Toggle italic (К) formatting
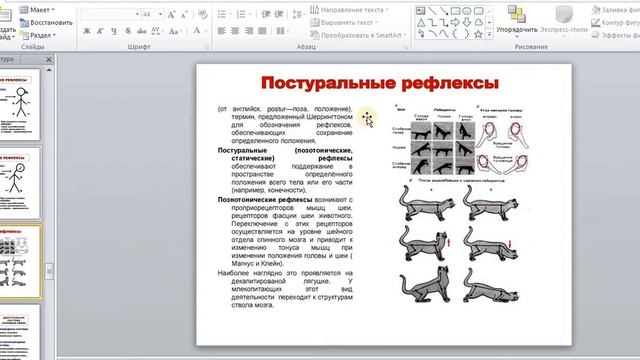This screenshot has width=640, height=360. pyautogui.click(x=100, y=31)
